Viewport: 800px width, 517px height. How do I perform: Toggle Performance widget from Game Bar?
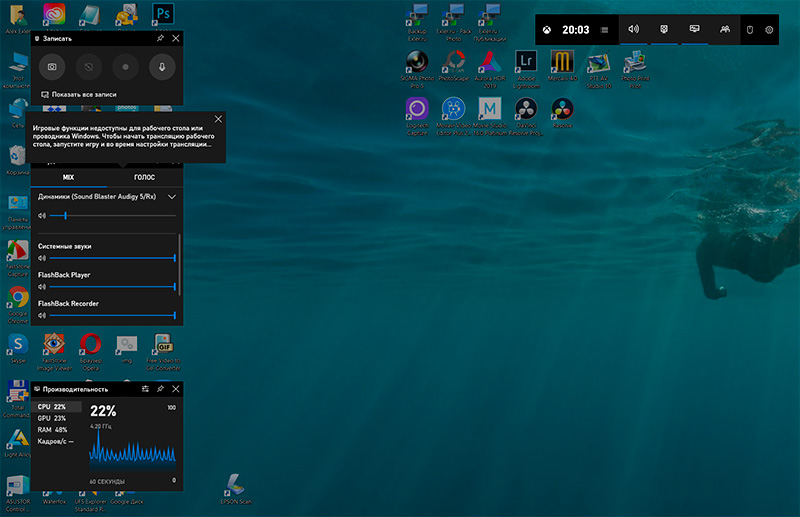click(x=693, y=30)
